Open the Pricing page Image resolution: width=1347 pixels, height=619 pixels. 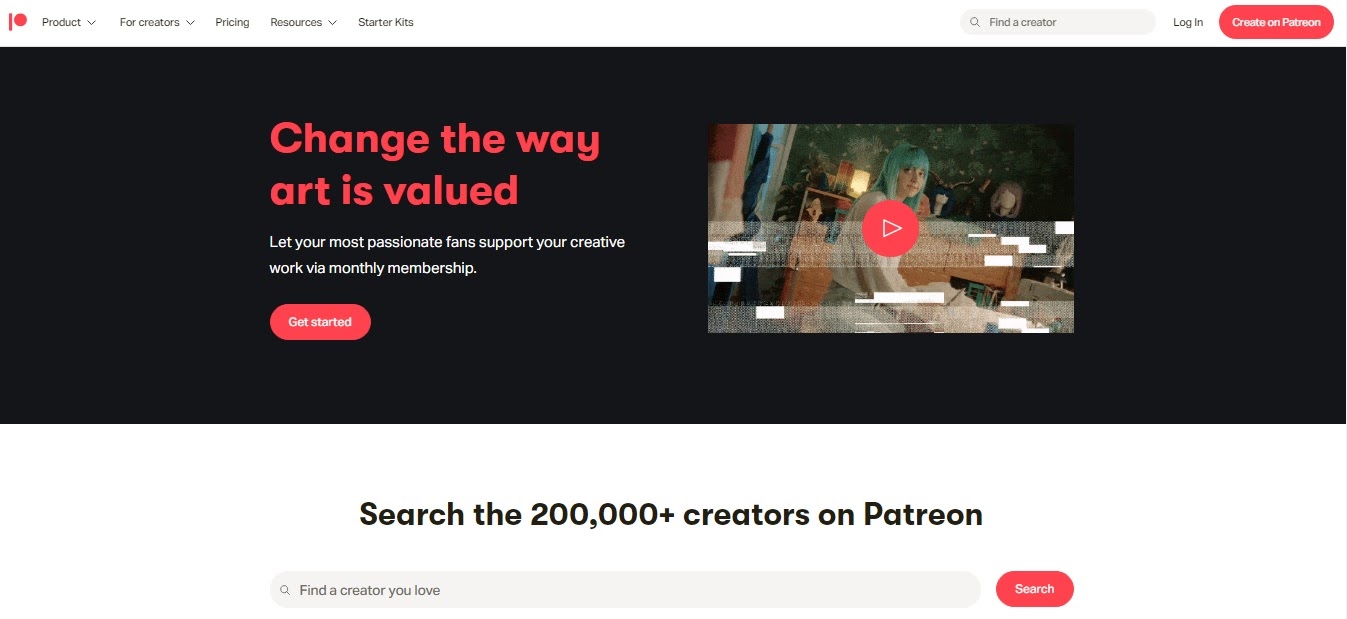[x=232, y=22]
